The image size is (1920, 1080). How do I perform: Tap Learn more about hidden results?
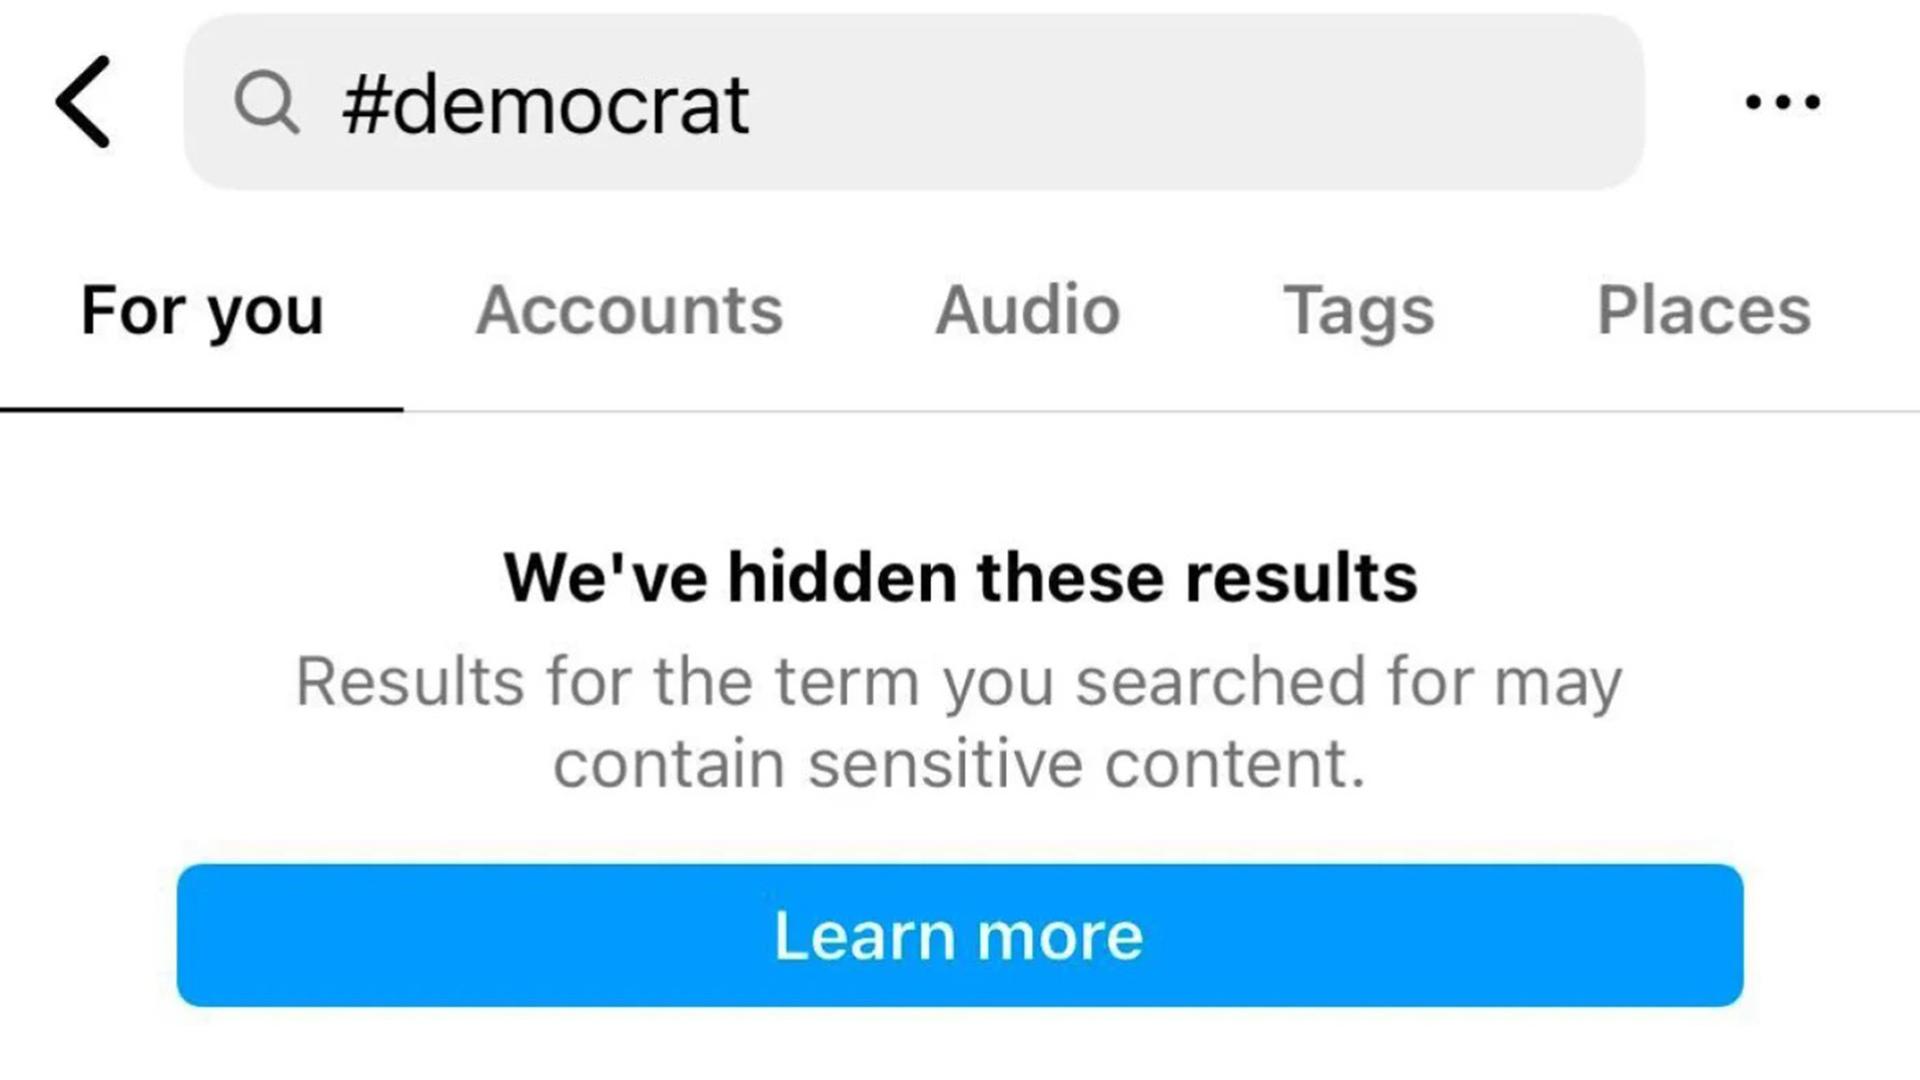pyautogui.click(x=959, y=934)
